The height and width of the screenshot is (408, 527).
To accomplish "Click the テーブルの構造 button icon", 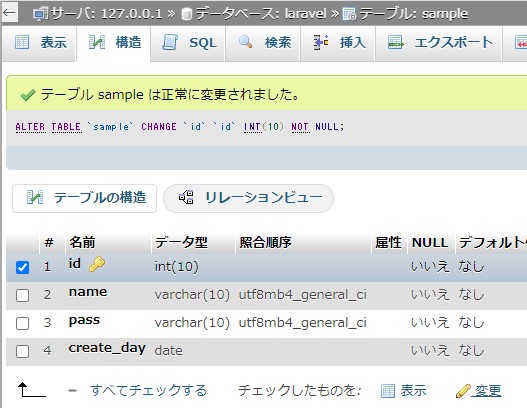I will [x=35, y=197].
